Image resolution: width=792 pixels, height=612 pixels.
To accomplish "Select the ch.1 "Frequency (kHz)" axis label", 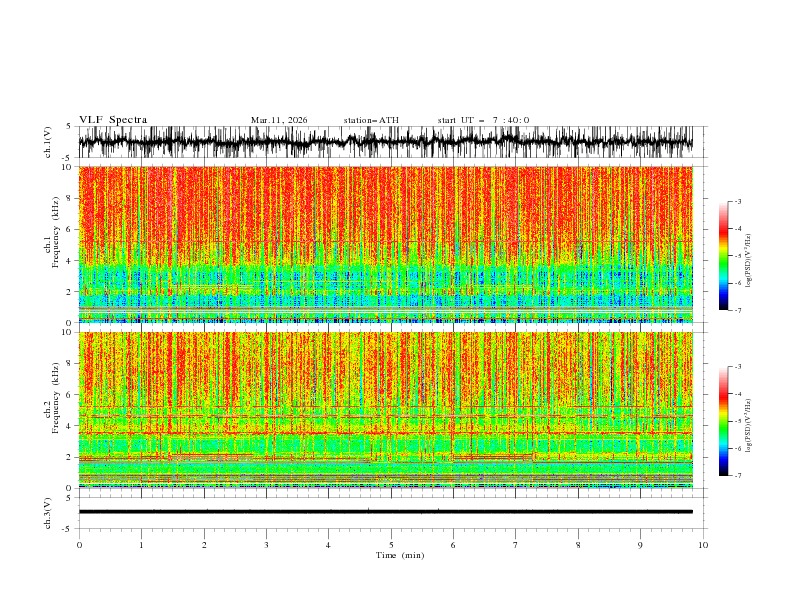I will coord(56,232).
